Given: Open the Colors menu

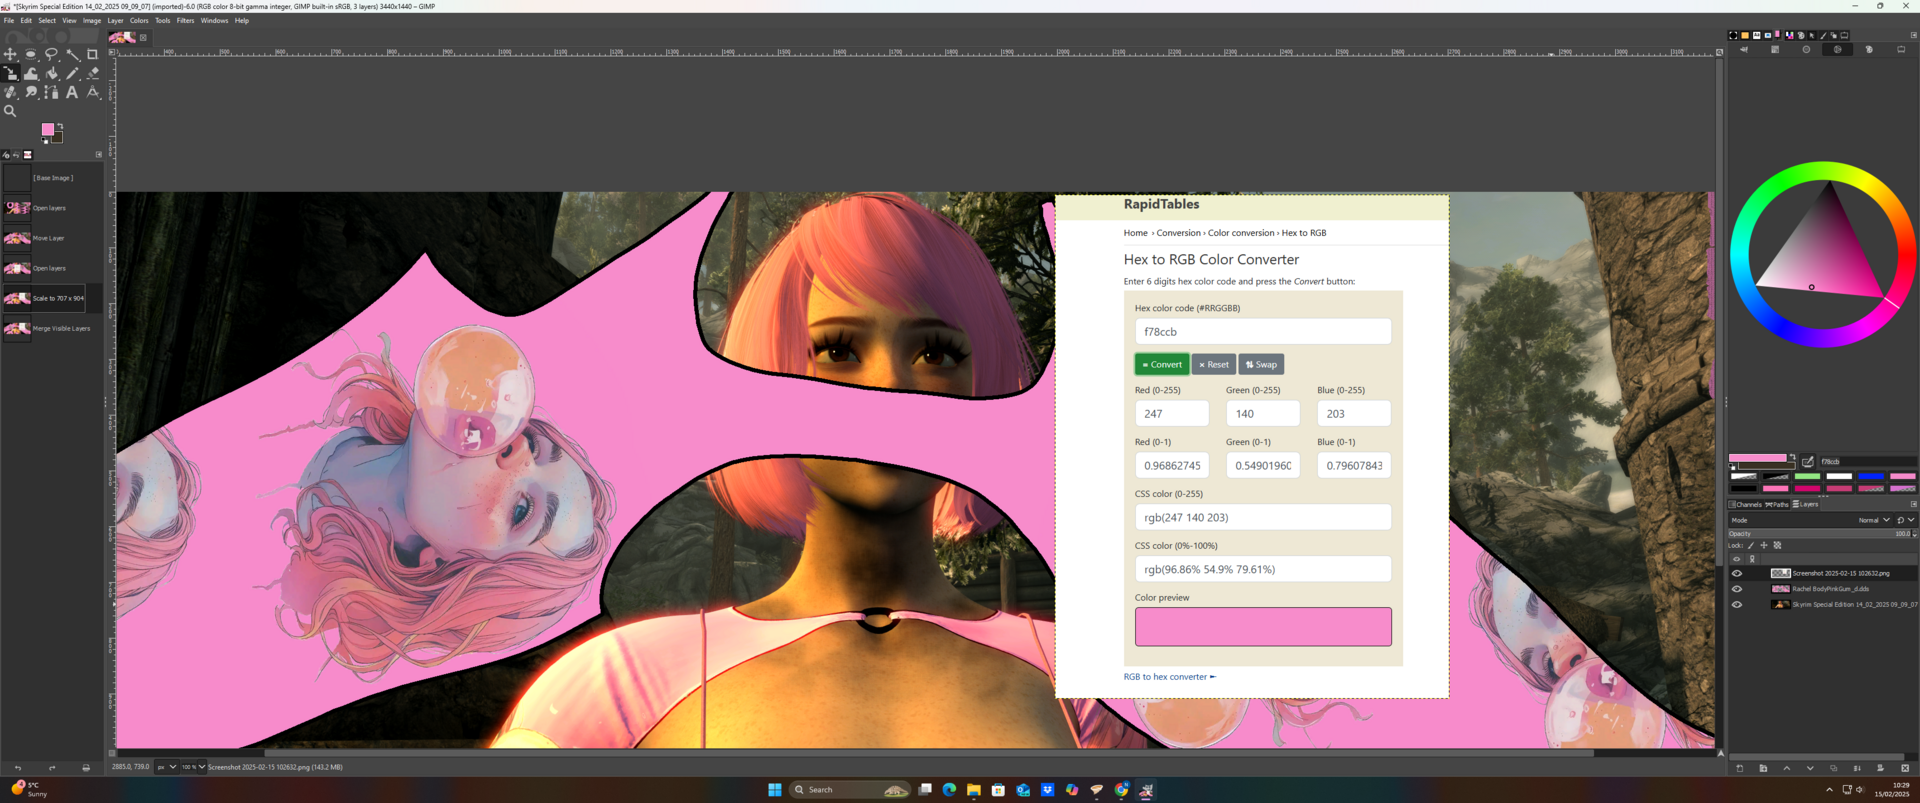Looking at the screenshot, I should (x=139, y=20).
